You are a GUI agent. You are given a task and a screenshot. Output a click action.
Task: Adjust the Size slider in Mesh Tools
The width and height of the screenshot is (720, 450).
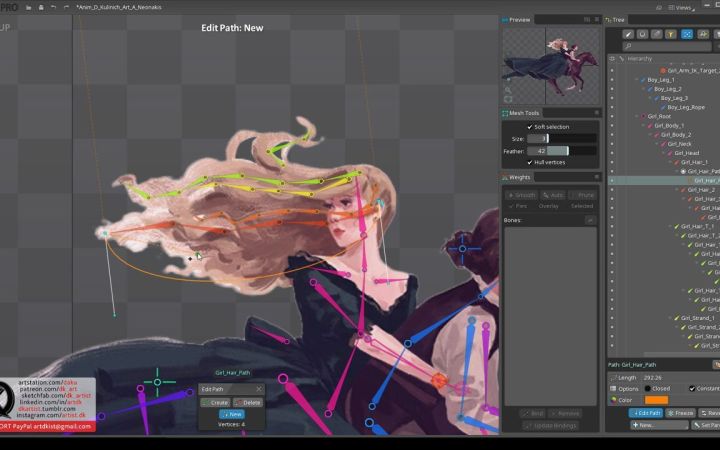tap(562, 139)
